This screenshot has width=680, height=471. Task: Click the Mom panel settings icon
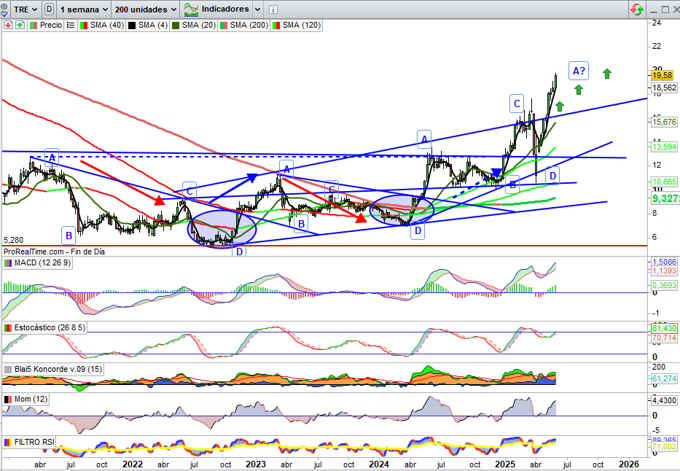8,399
